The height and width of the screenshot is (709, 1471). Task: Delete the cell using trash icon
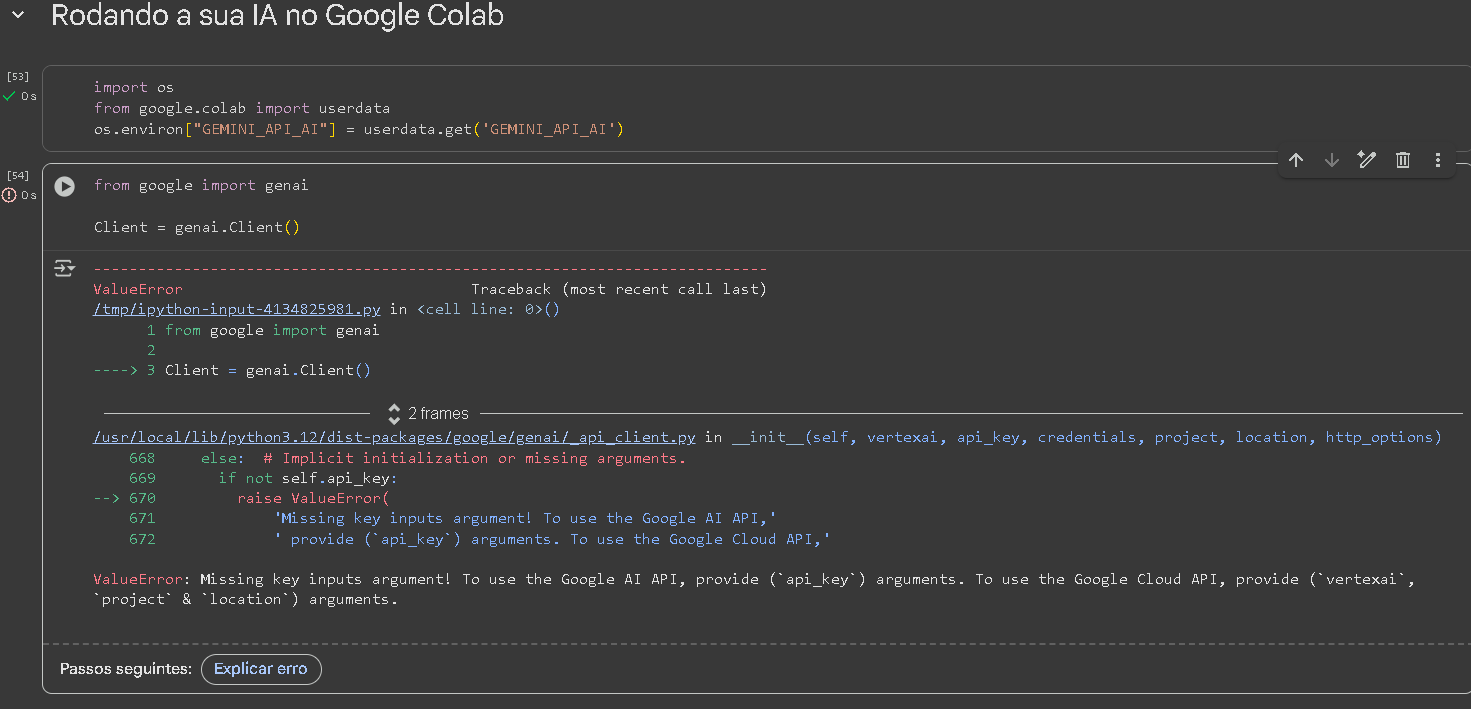tap(1402, 160)
